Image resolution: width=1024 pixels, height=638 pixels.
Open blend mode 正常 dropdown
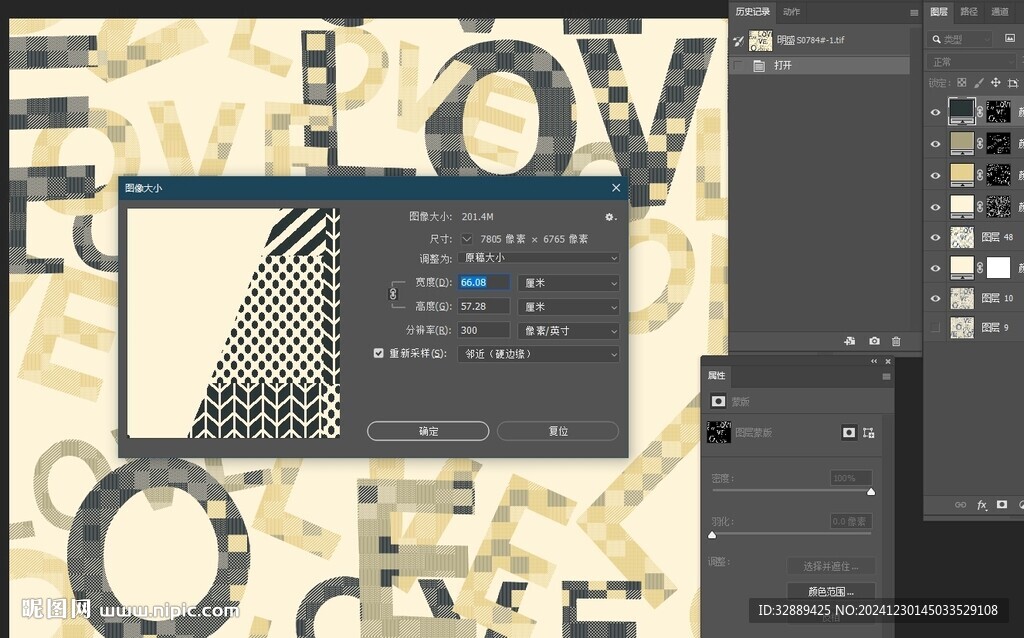tap(972, 62)
